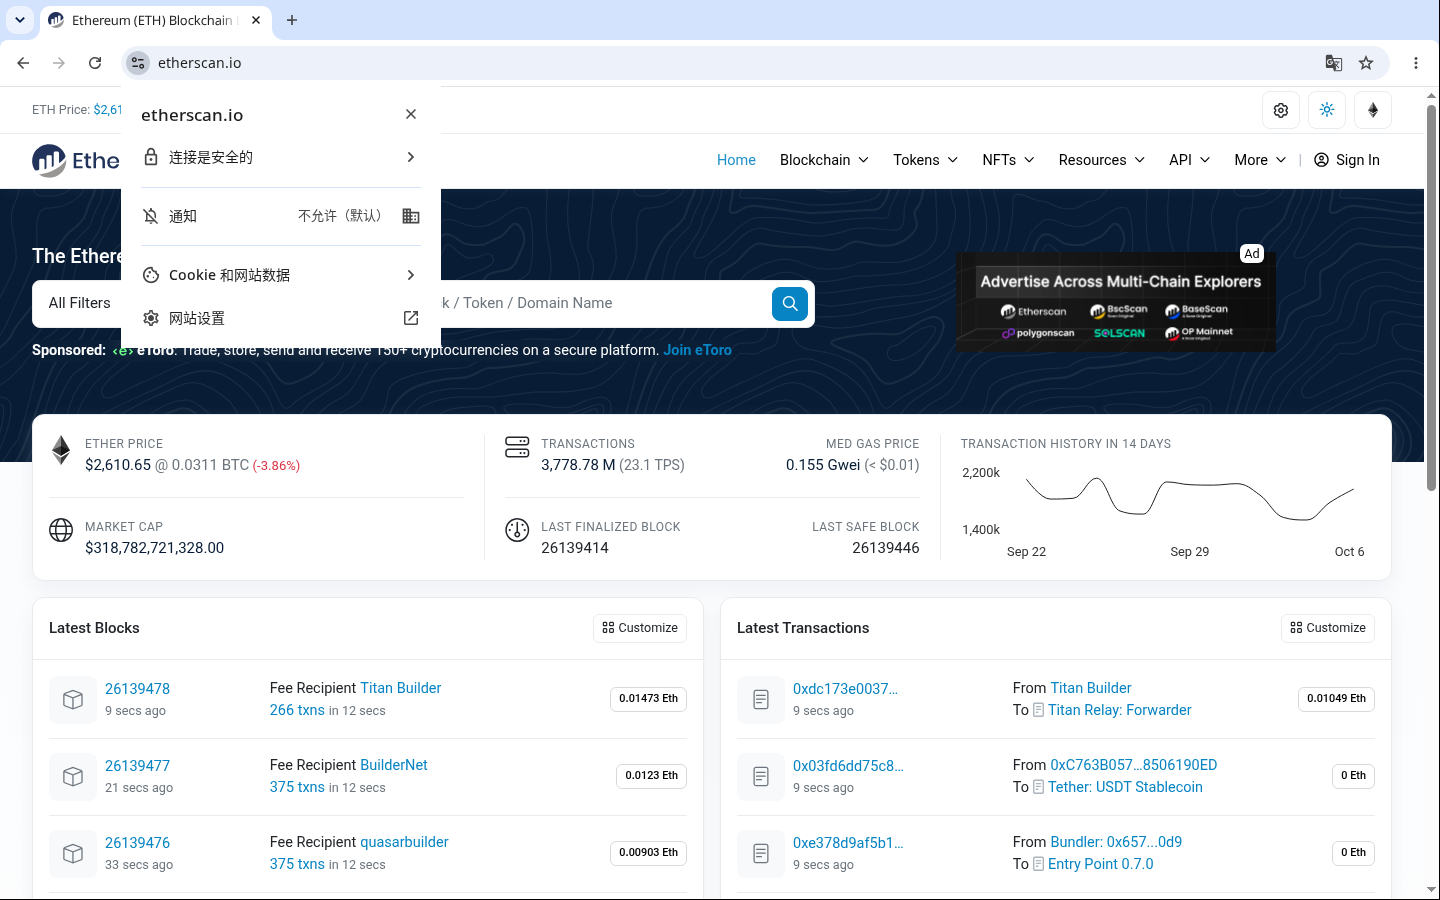Open the Chrome three-dot menu
Screen dimensions: 1440x900
pos(1416,63)
